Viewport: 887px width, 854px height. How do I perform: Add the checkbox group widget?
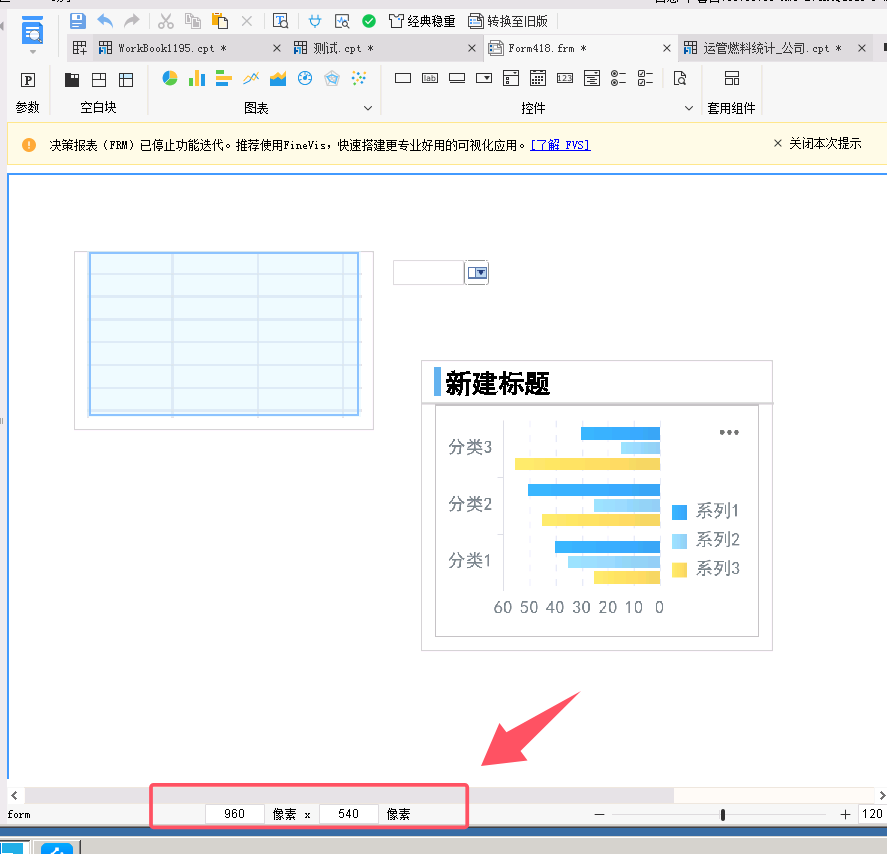click(x=645, y=78)
